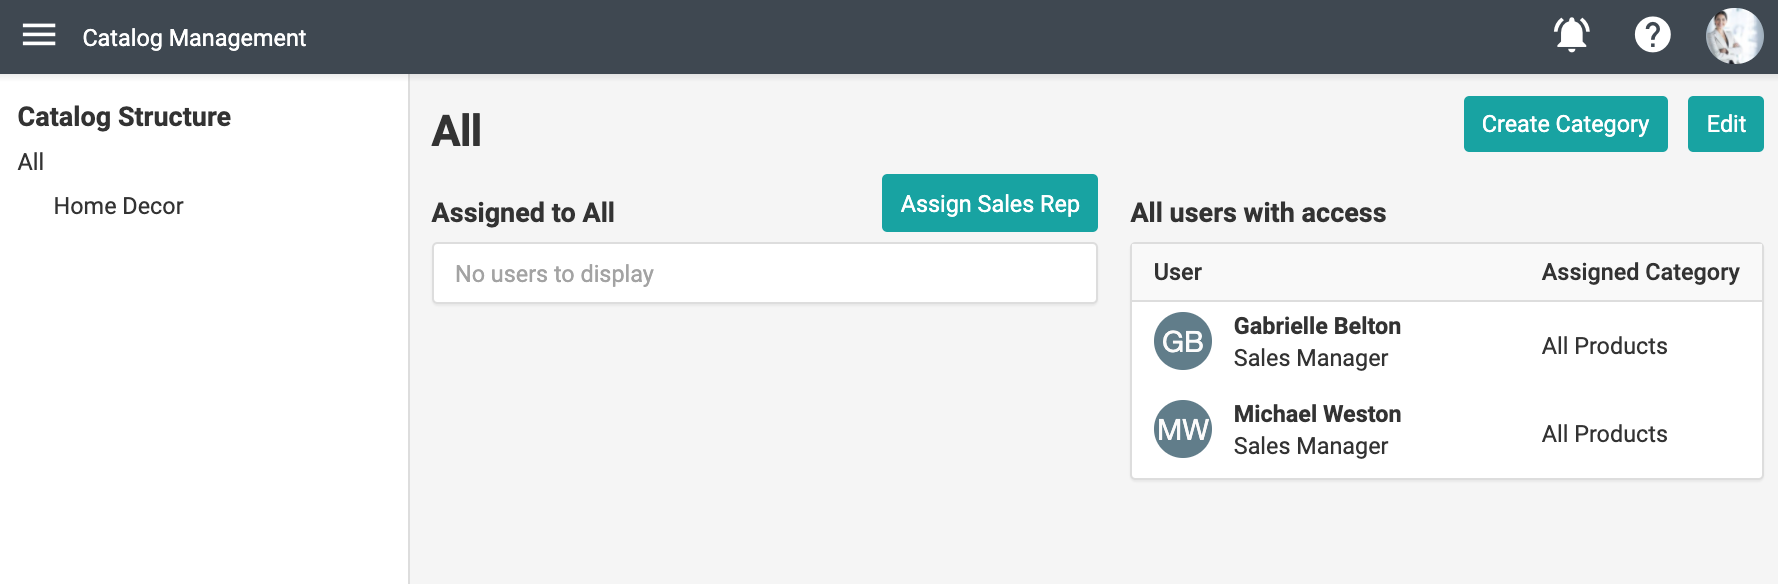Click the Assigned Category column header
This screenshot has height=584, width=1778.
[x=1640, y=272]
